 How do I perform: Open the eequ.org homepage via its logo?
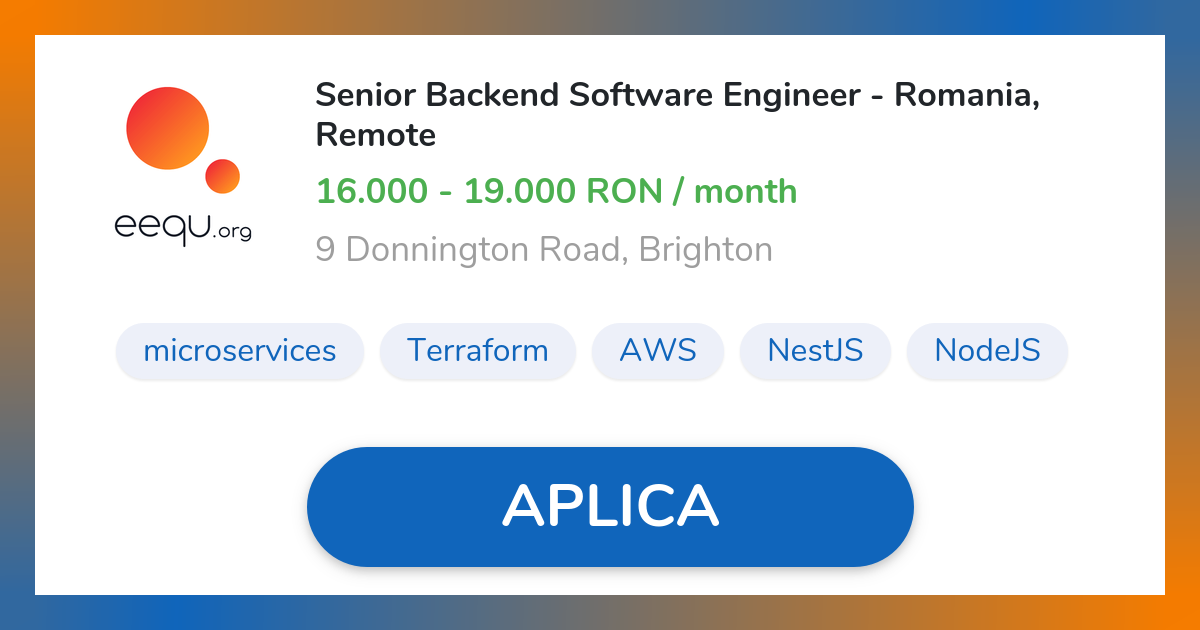(183, 160)
